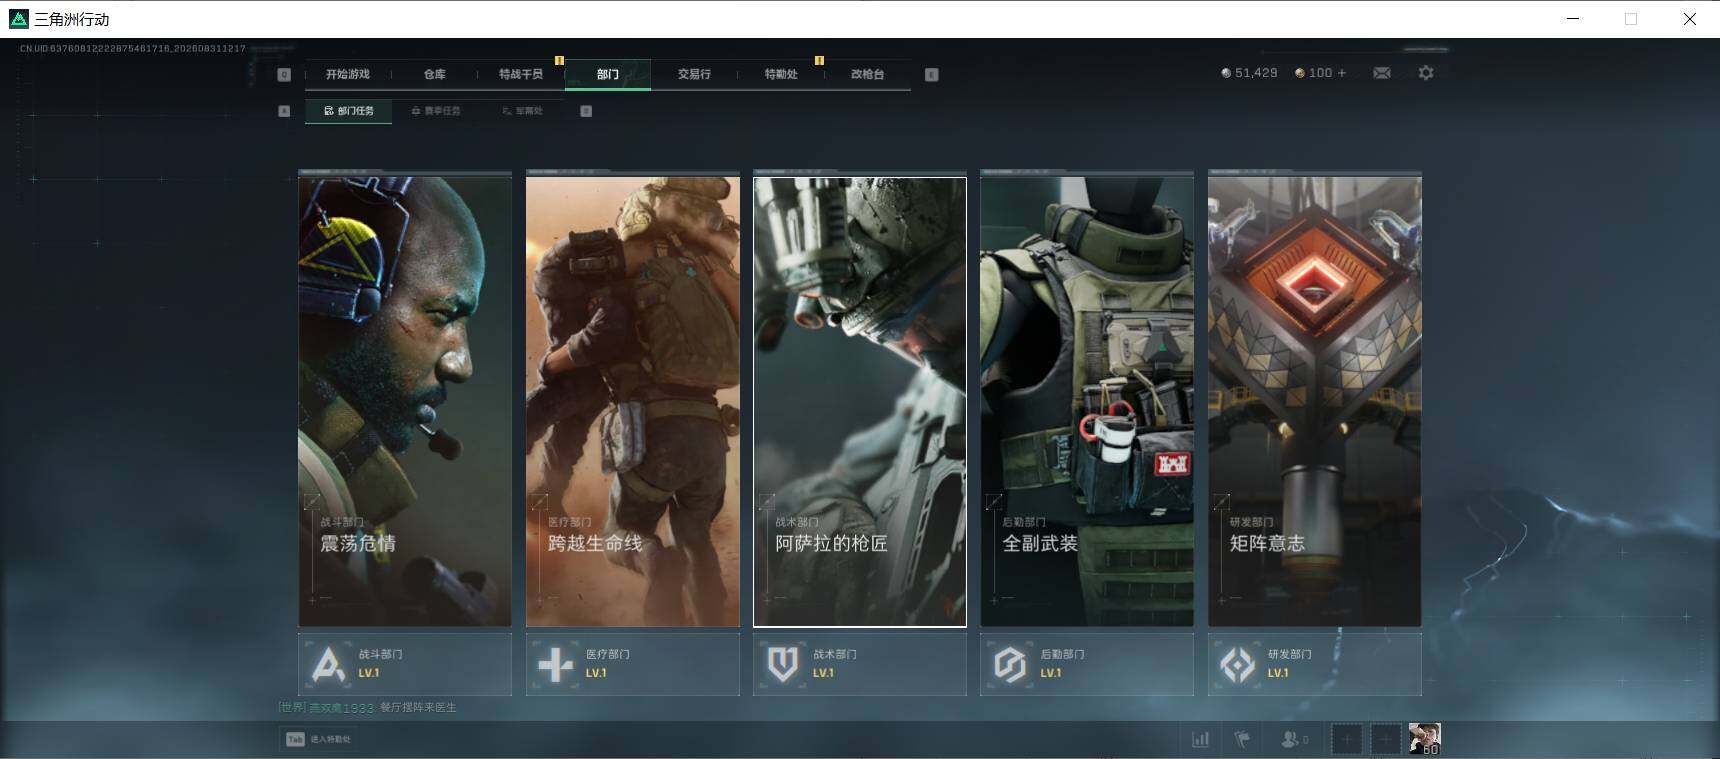Select the 部门任务 sub-tab
The width and height of the screenshot is (1720, 759).
tap(348, 111)
